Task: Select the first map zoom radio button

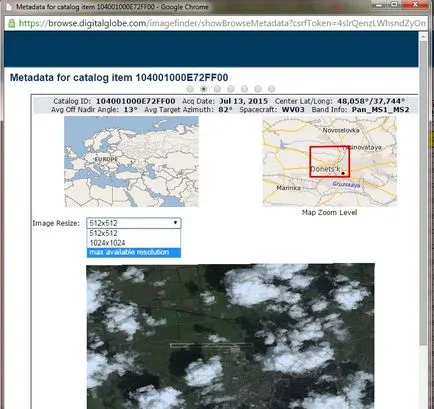Action: [x=190, y=89]
